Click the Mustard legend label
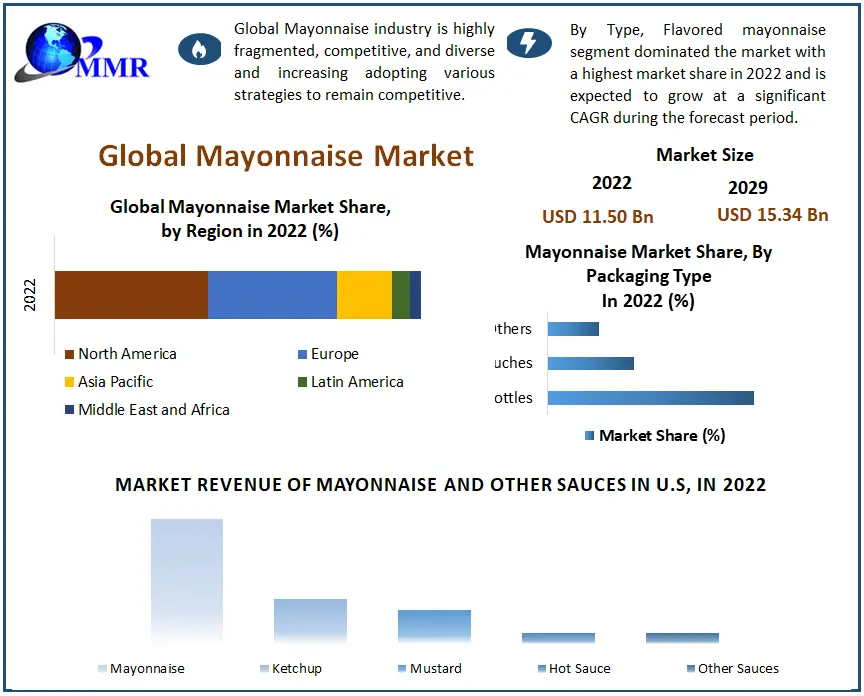This screenshot has width=864, height=696. pos(435,668)
